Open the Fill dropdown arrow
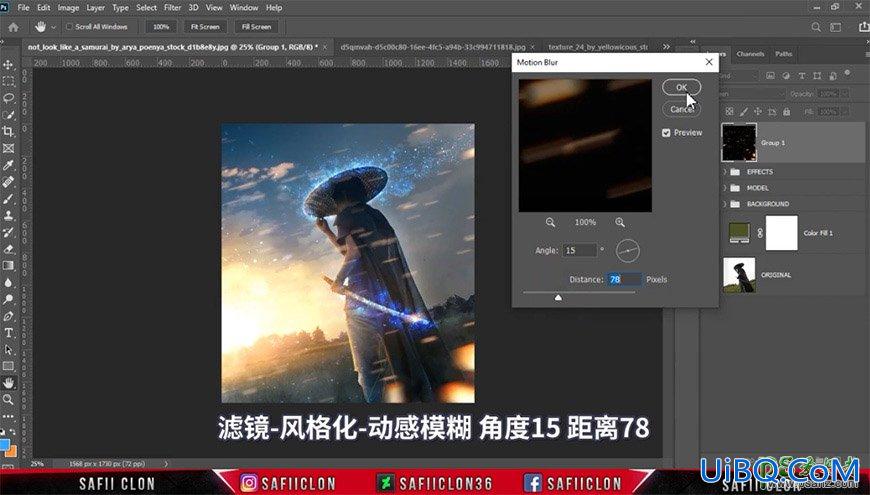Screen dimensions: 870x495 [845, 112]
